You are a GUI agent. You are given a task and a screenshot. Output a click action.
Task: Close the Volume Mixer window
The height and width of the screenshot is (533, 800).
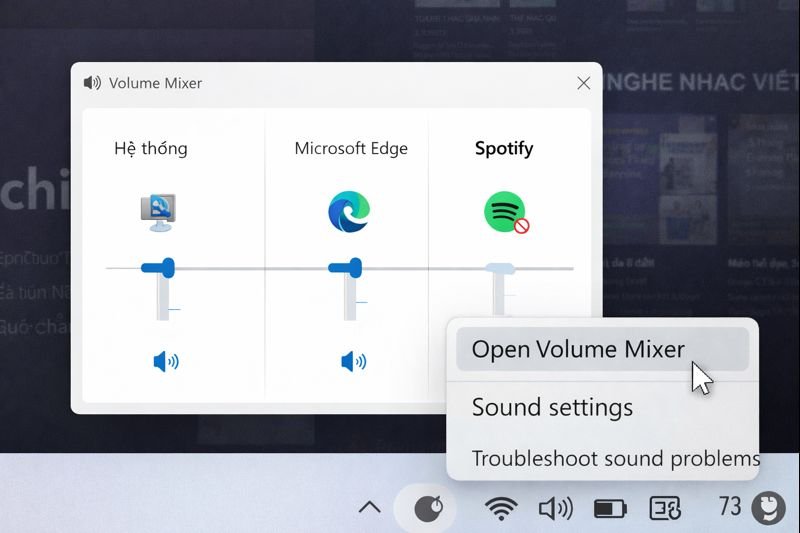pos(583,84)
